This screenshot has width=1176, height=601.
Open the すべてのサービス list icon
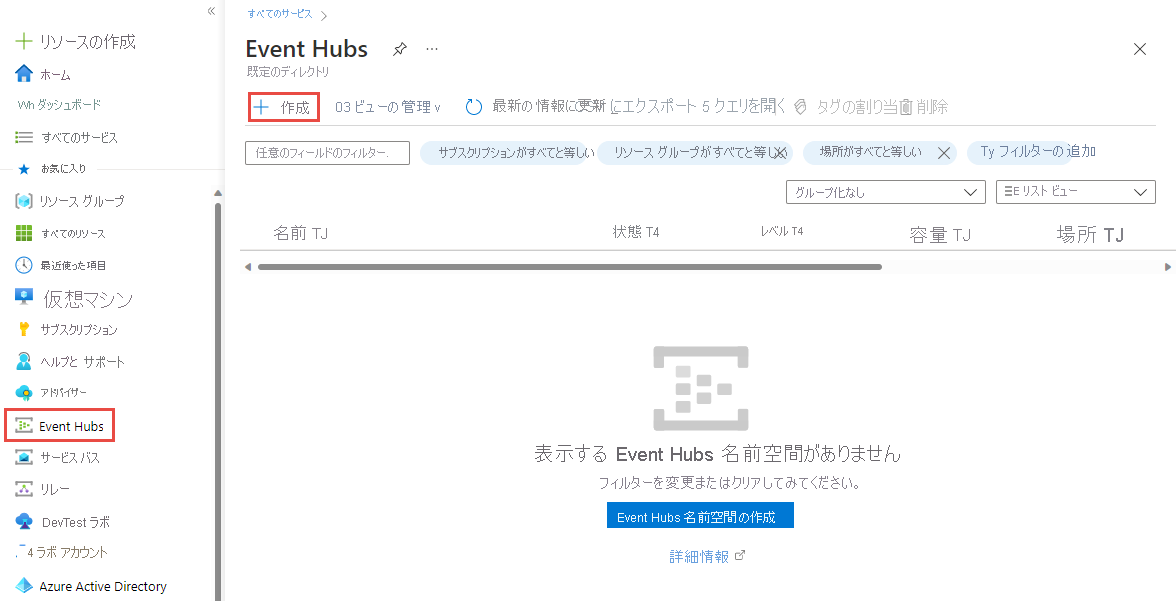24,137
